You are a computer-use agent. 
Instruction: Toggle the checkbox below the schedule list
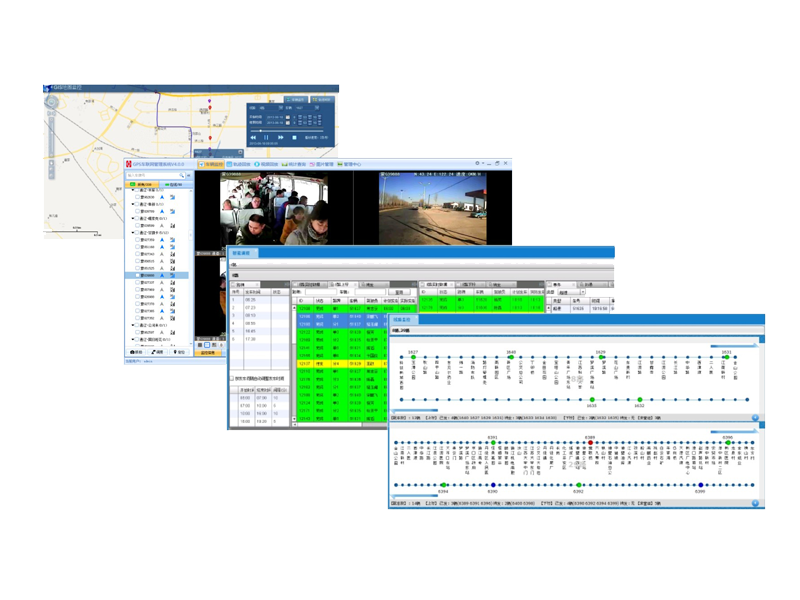click(232, 379)
